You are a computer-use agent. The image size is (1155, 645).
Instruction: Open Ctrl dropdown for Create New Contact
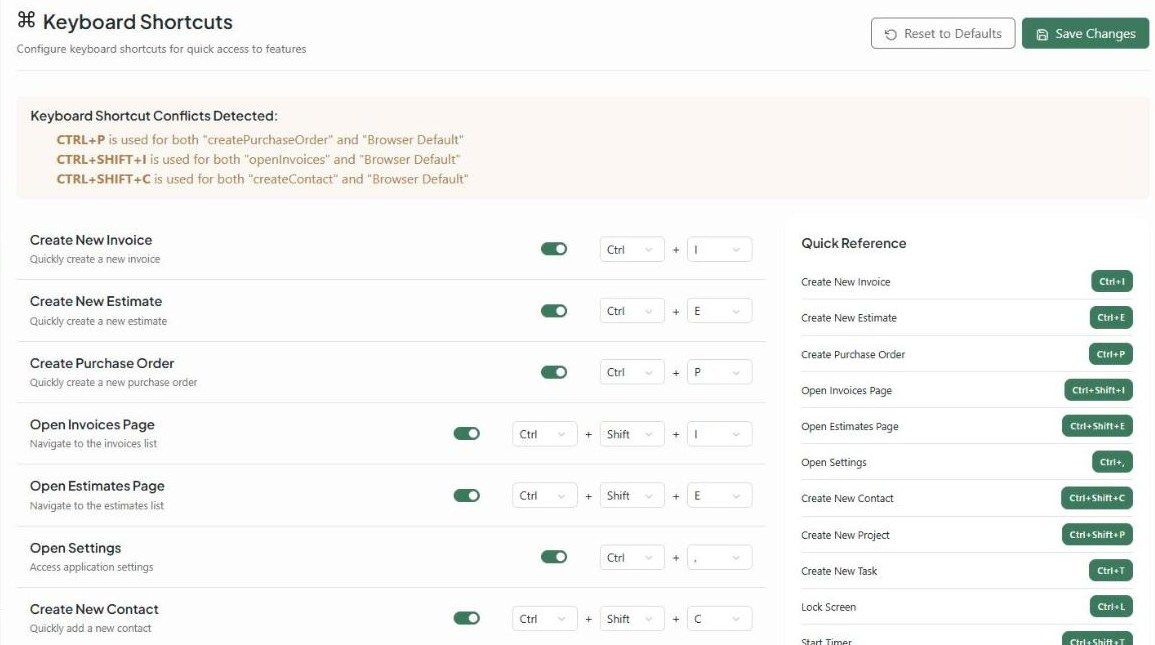pos(544,618)
